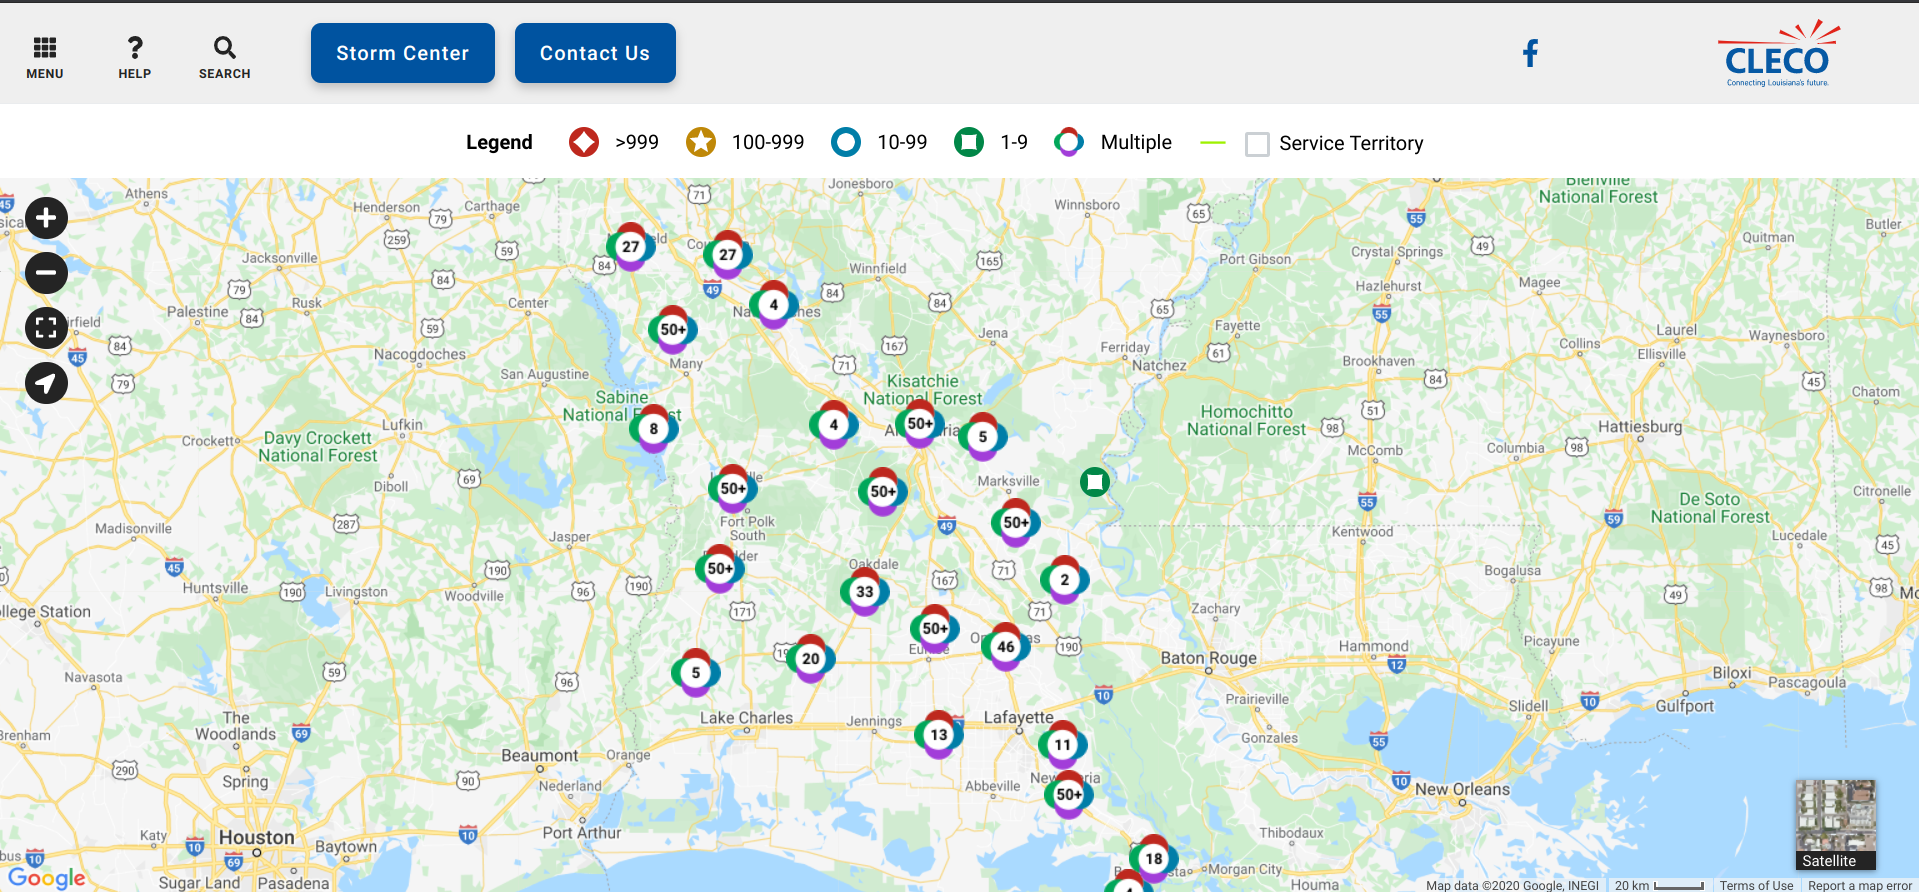Screen dimensions: 1919x892
Task: Select the 50+ cluster near Many
Action: tap(673, 330)
